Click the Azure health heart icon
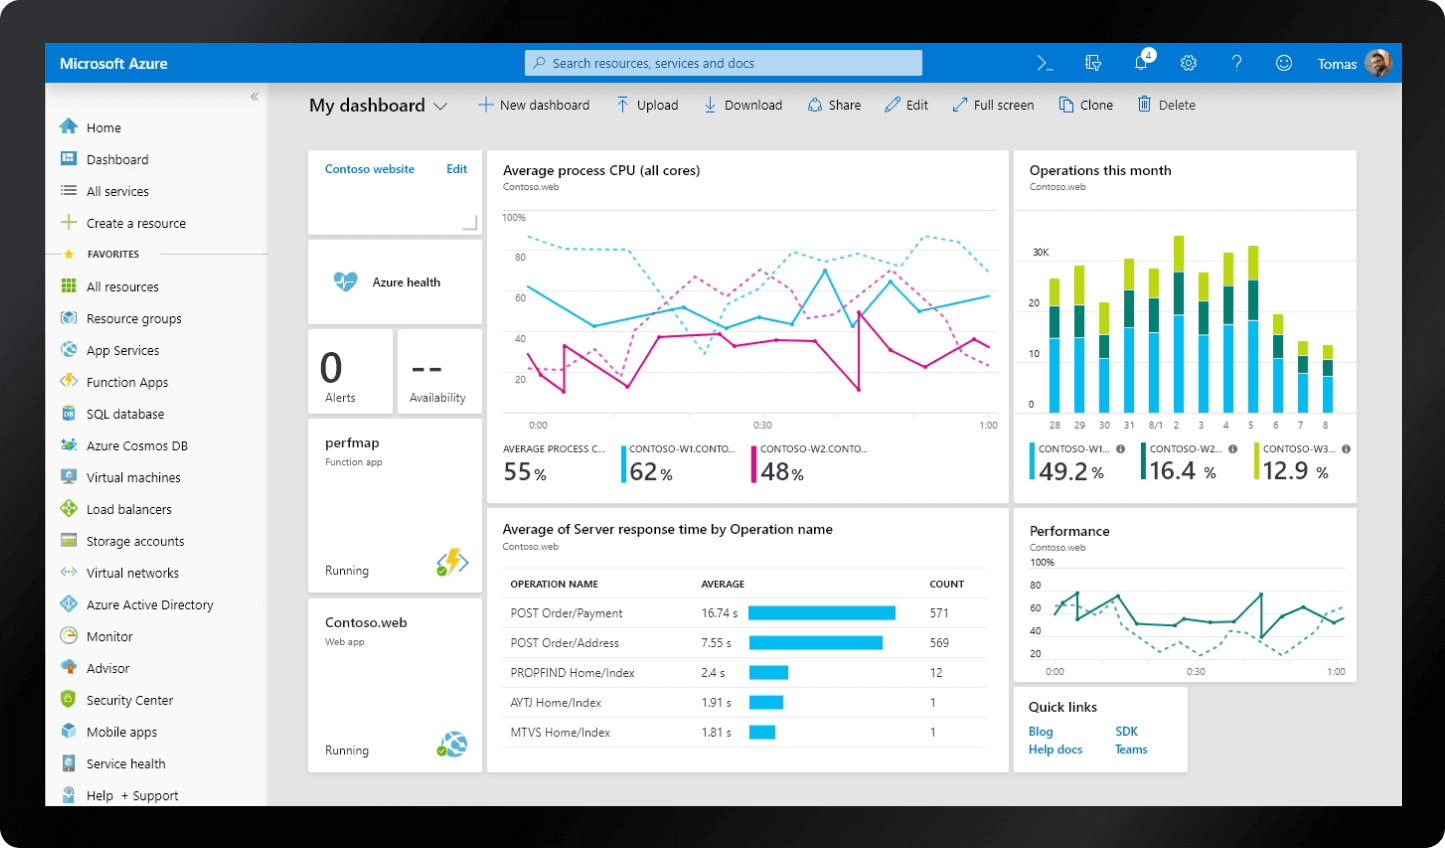 point(345,282)
